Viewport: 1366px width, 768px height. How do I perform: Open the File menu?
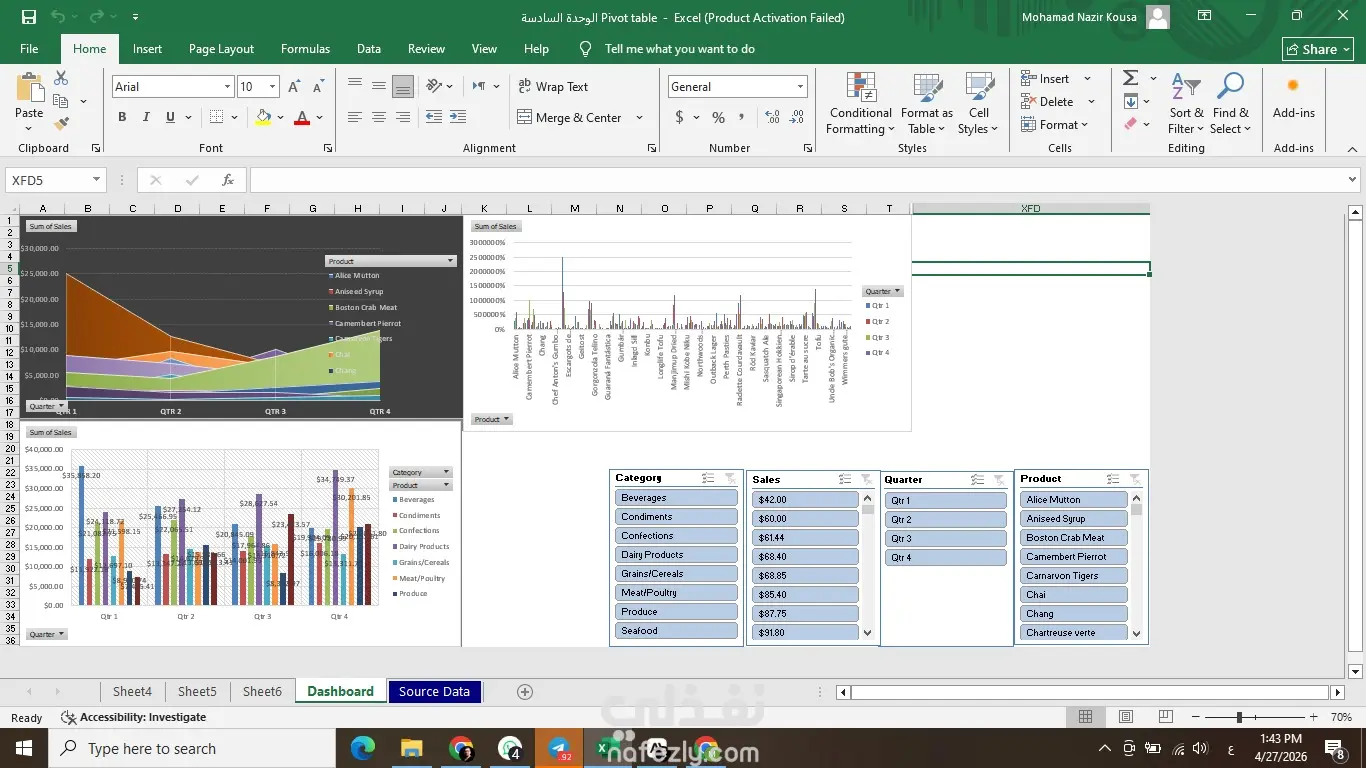coord(29,49)
